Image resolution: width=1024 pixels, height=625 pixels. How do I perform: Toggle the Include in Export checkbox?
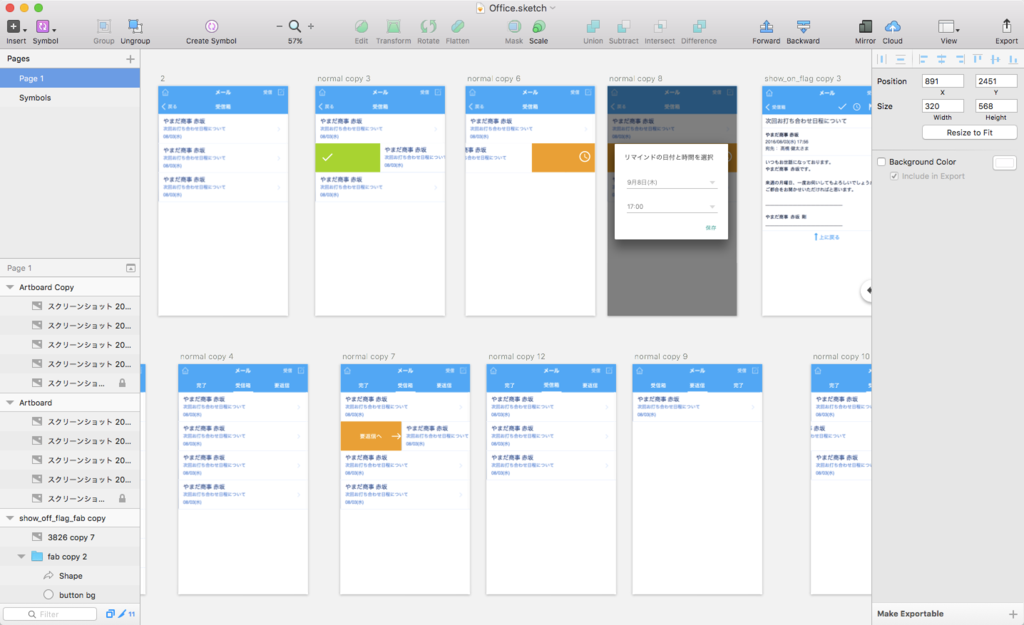(x=895, y=176)
